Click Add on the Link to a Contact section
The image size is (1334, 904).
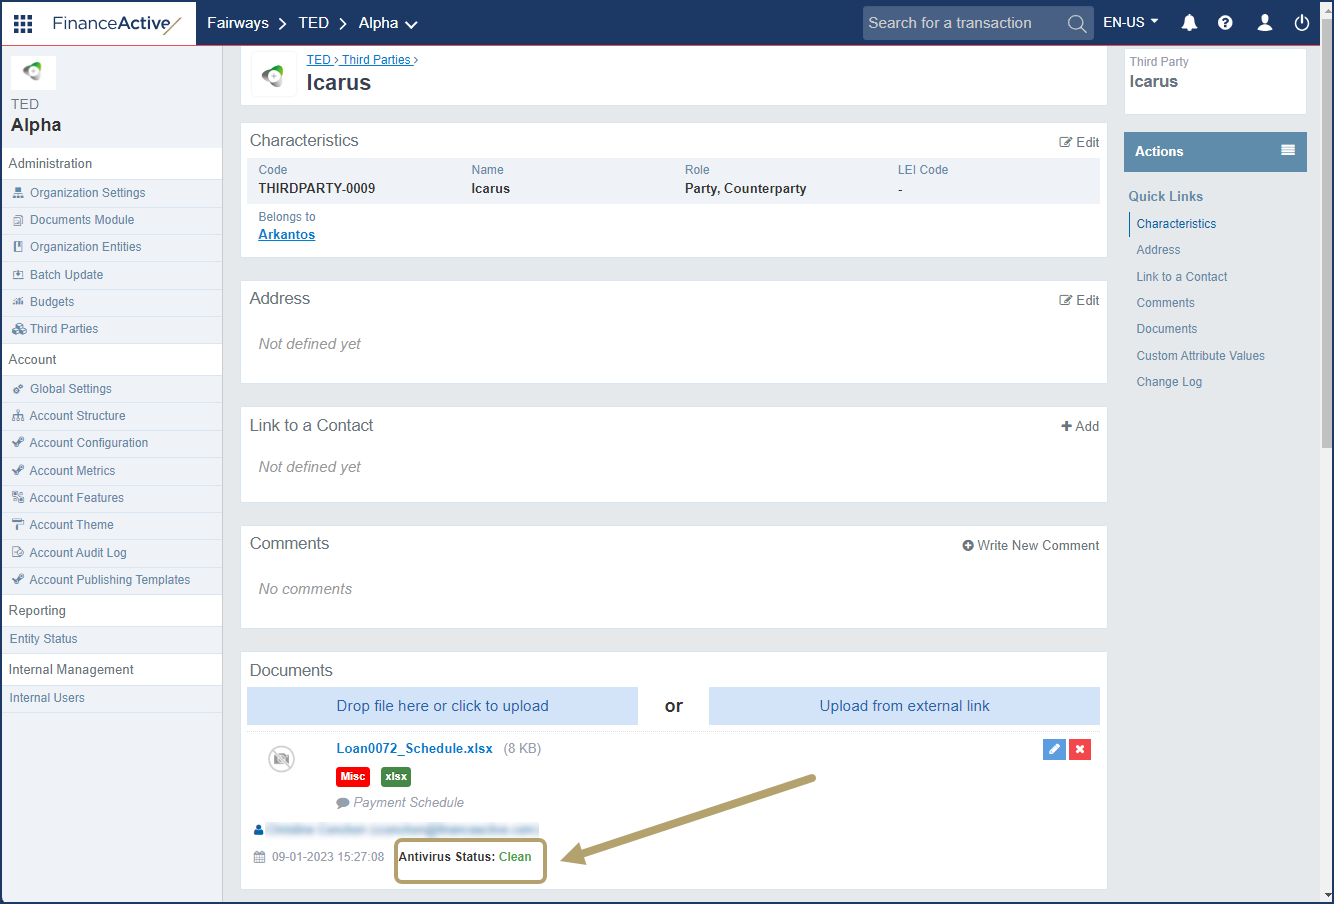[x=1080, y=425]
